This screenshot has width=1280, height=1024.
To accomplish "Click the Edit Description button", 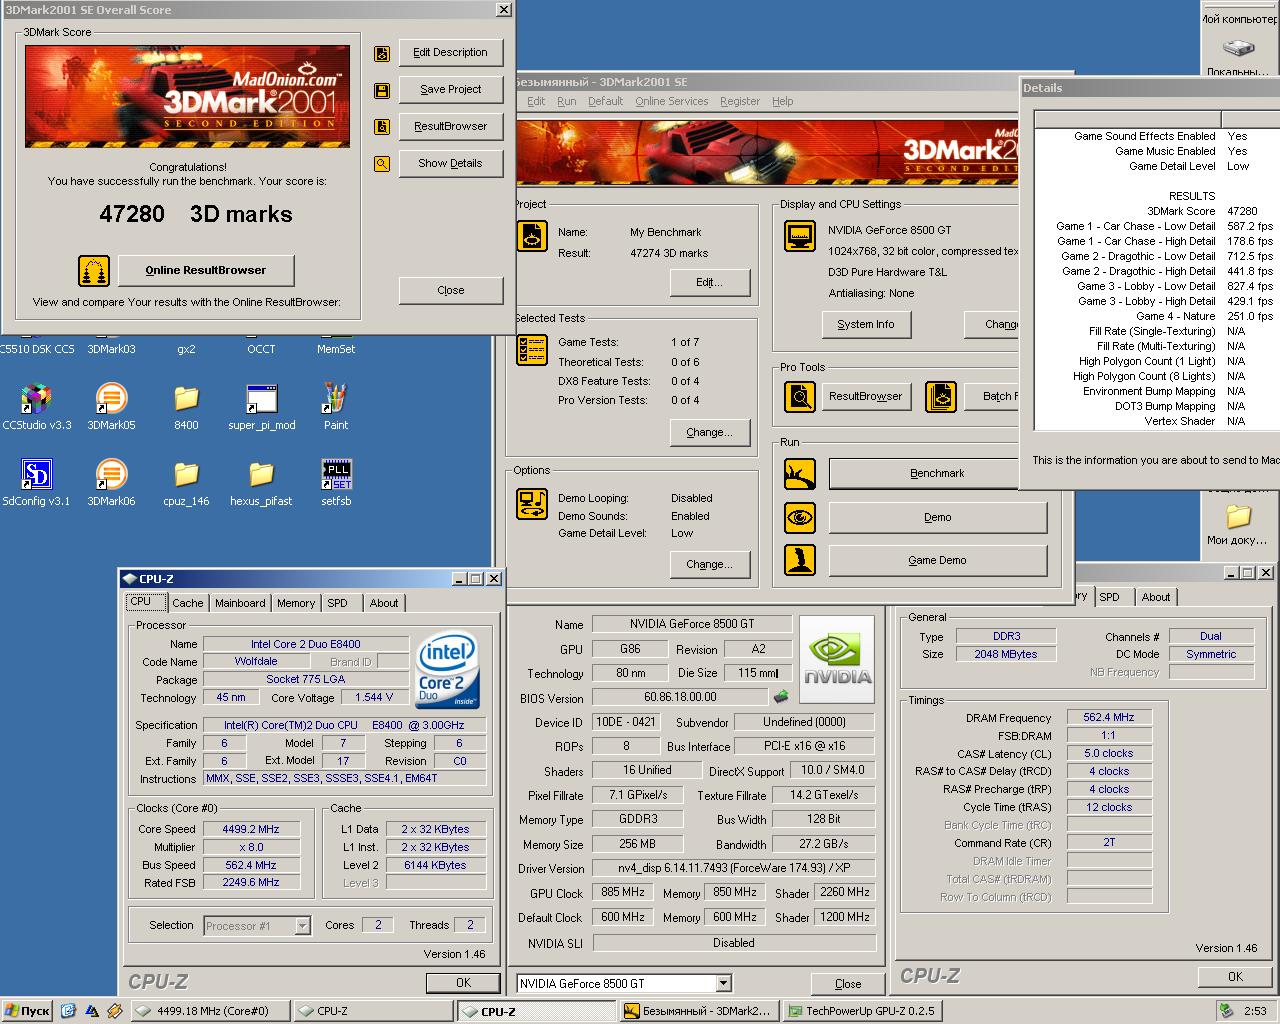I will pos(450,52).
